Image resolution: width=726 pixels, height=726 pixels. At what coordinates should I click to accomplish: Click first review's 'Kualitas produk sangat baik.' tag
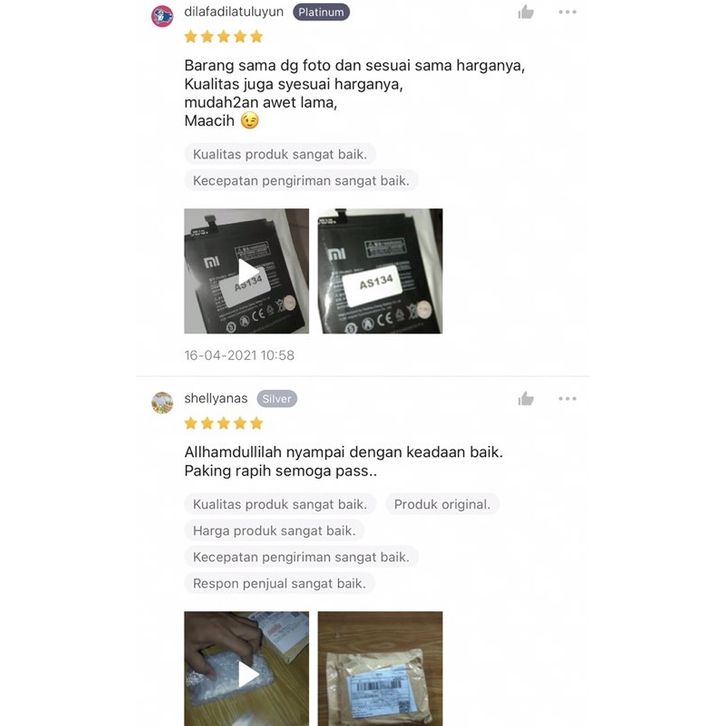point(280,154)
